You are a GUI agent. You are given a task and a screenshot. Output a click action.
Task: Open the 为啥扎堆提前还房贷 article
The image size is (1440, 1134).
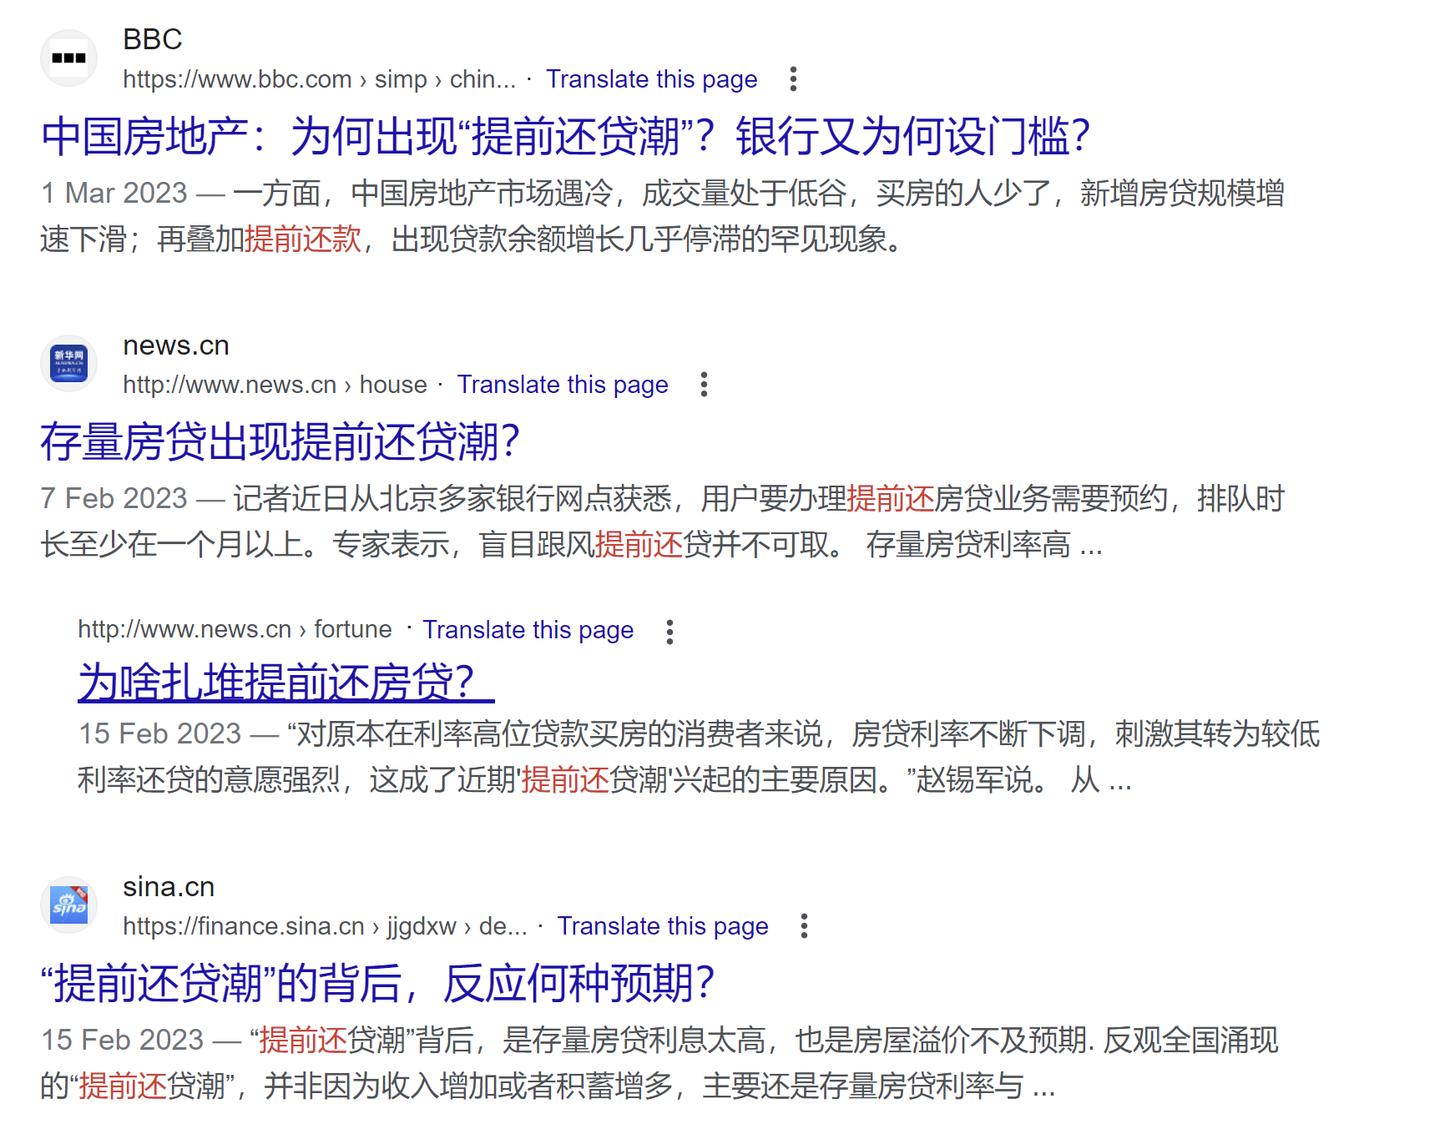click(x=282, y=683)
